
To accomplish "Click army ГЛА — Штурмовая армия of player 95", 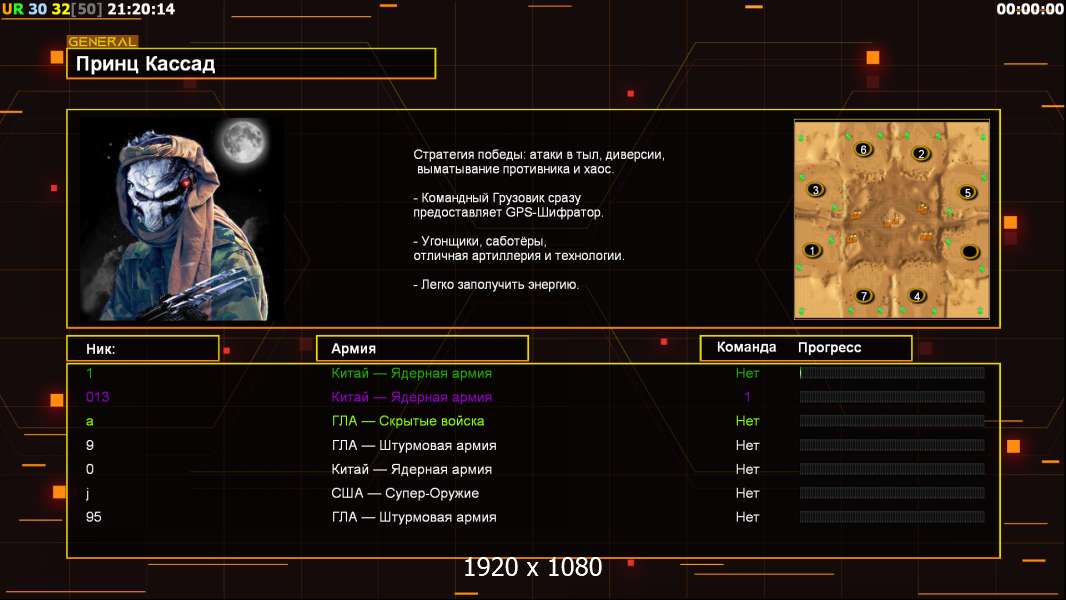I will pyautogui.click(x=414, y=517).
